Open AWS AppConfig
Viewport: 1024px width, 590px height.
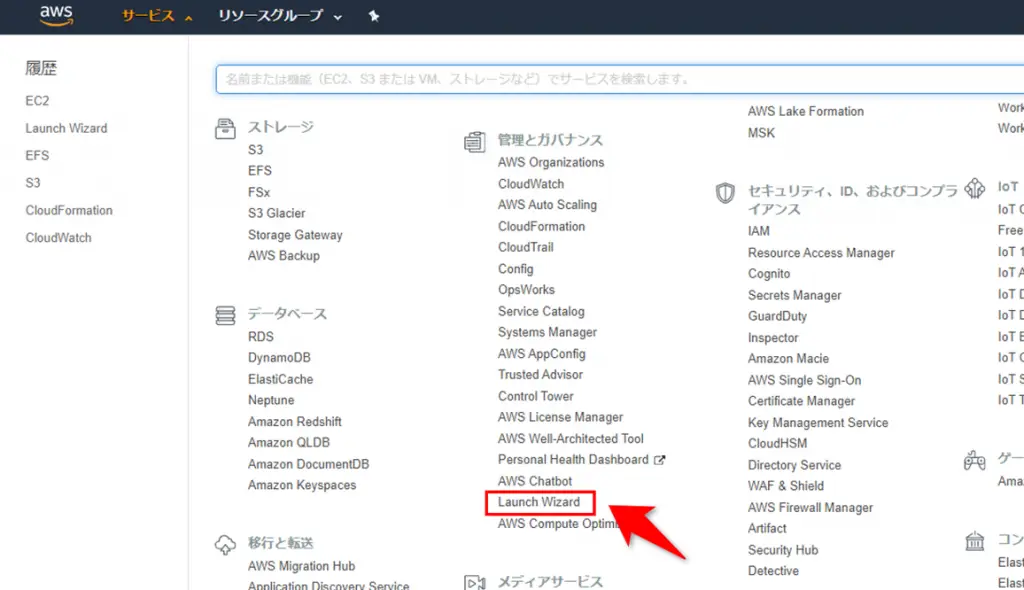coord(541,353)
